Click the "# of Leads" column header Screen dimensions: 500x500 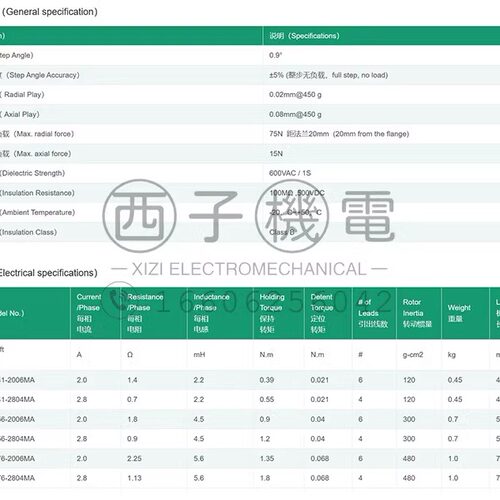pos(373,313)
